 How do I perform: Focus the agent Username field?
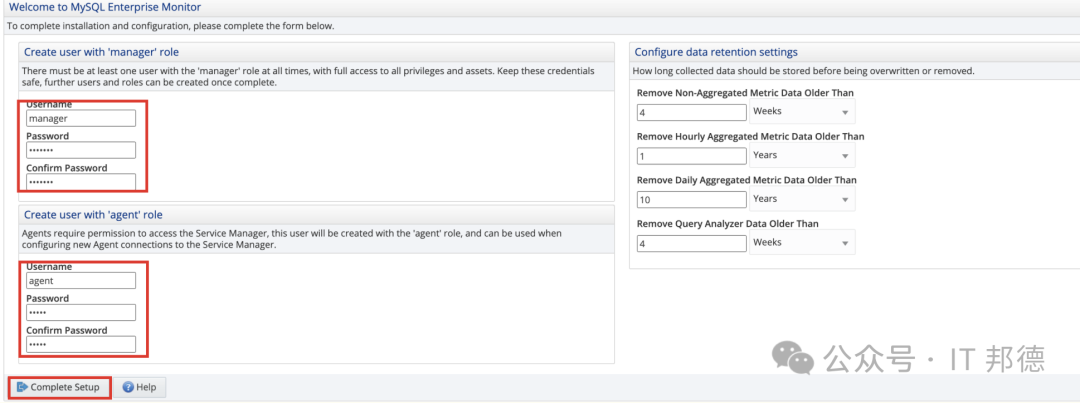click(x=81, y=281)
